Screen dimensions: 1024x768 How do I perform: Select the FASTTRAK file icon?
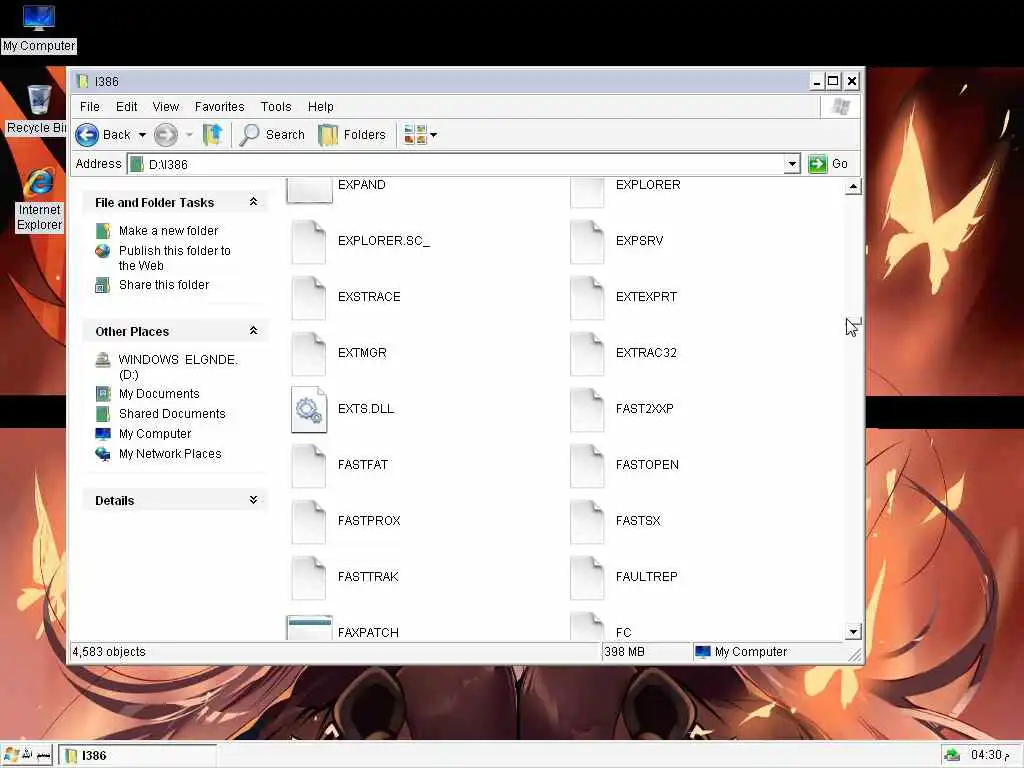tap(309, 578)
